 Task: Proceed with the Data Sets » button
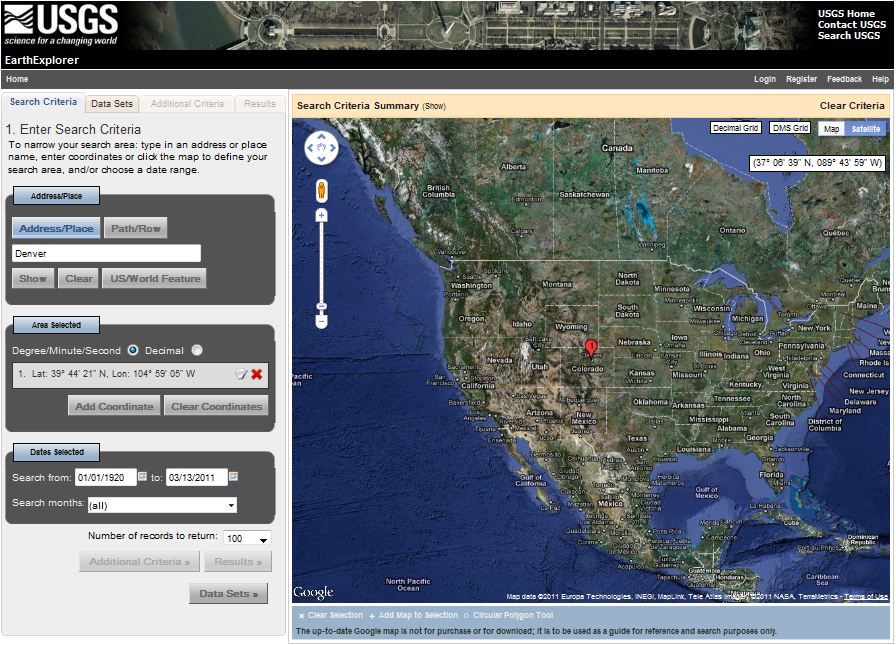[x=229, y=594]
